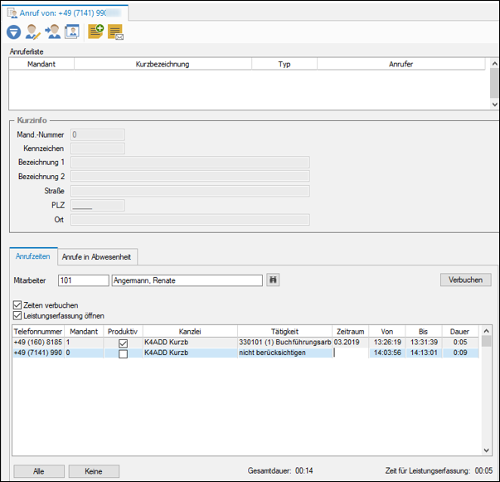Viewport: 500px width, 482px height.
Task: Click the Kurzbezeichnung column header
Action: 163,64
